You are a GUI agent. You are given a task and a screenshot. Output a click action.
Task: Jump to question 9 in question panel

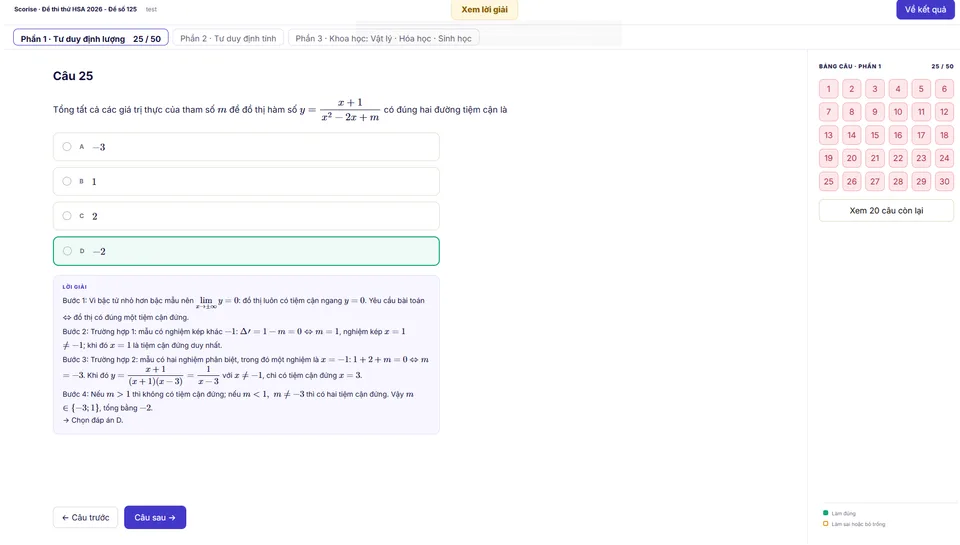[x=875, y=111]
